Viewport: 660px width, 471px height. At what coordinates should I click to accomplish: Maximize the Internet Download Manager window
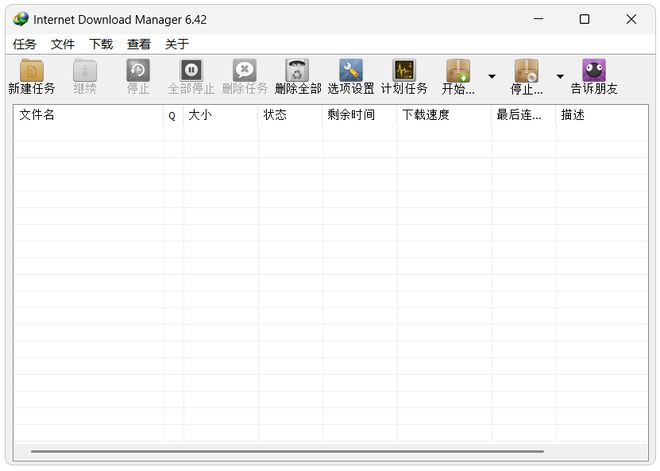pos(584,19)
